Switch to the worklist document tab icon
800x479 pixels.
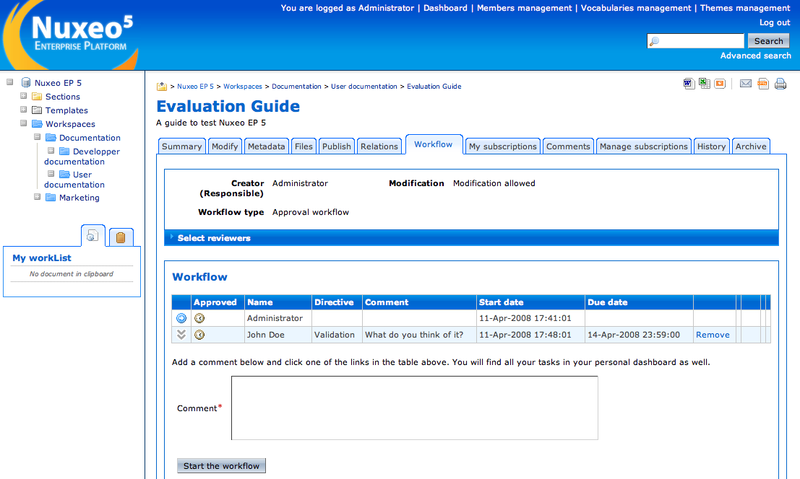click(92, 235)
